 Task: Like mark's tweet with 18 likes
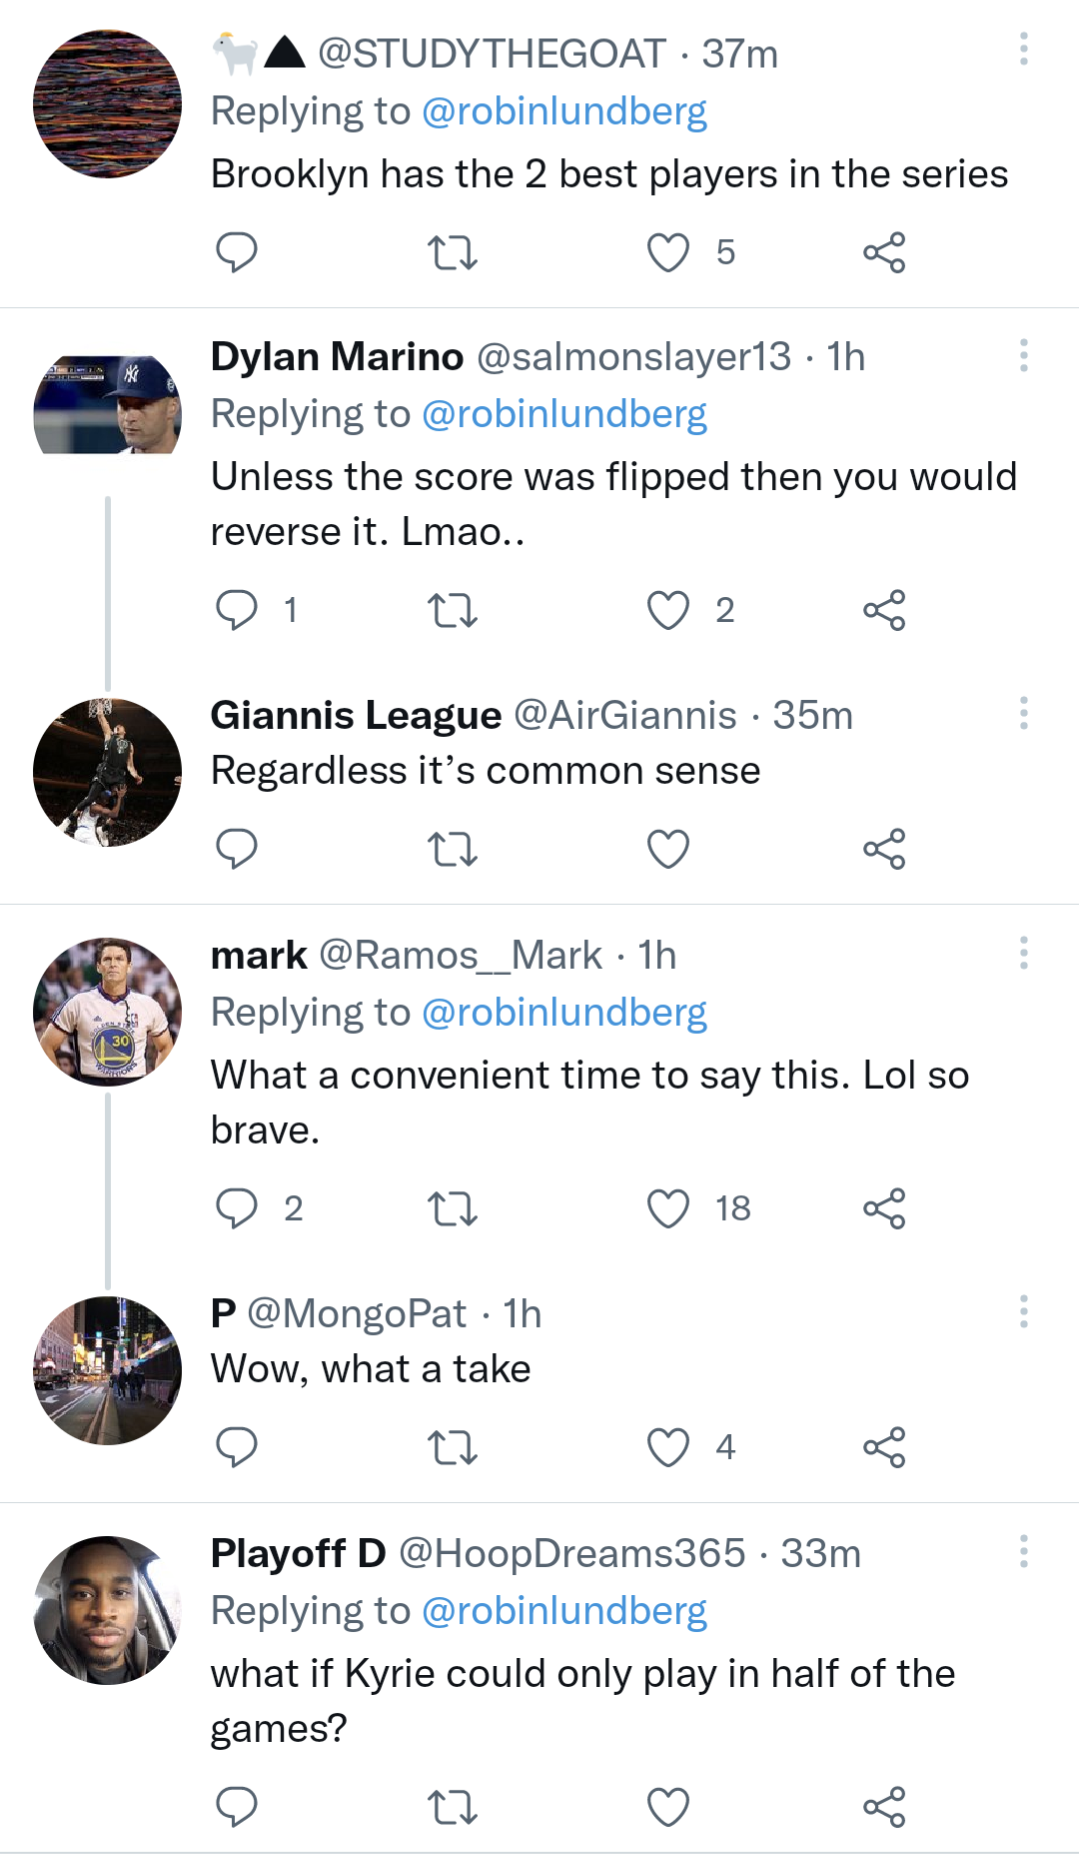pos(668,1208)
